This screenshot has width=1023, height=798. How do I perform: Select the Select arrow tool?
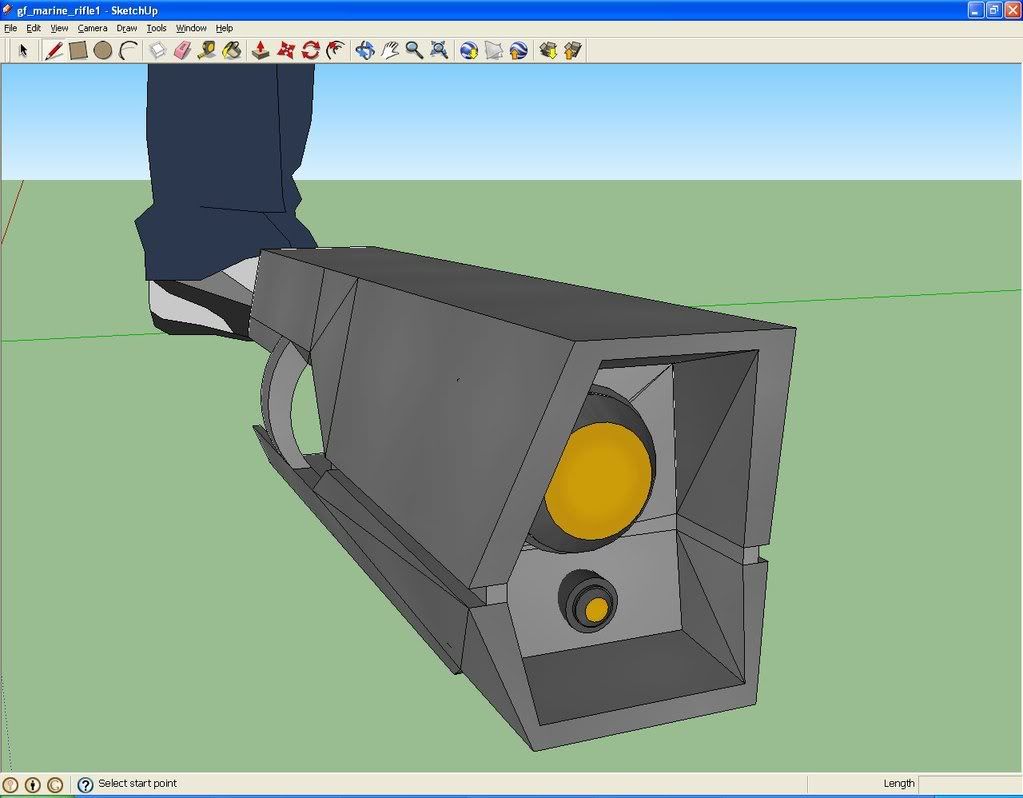[23, 50]
